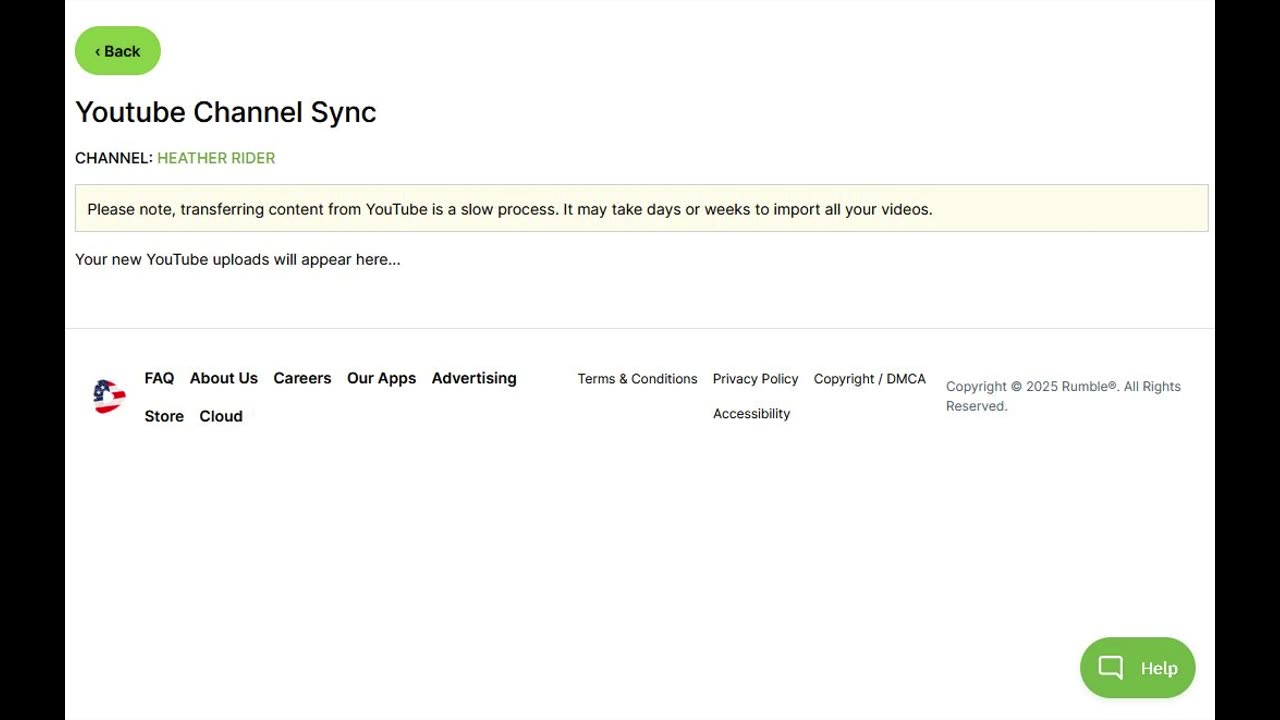This screenshot has width=1280, height=720.
Task: Go to the Accessibility page
Action: [x=751, y=414]
